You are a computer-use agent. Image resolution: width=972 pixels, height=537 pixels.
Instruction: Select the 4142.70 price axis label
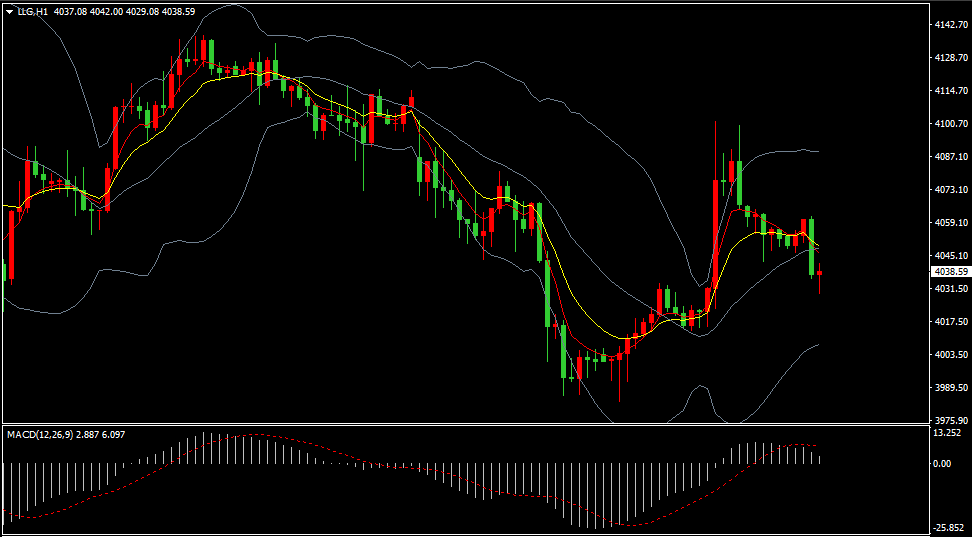(x=951, y=25)
